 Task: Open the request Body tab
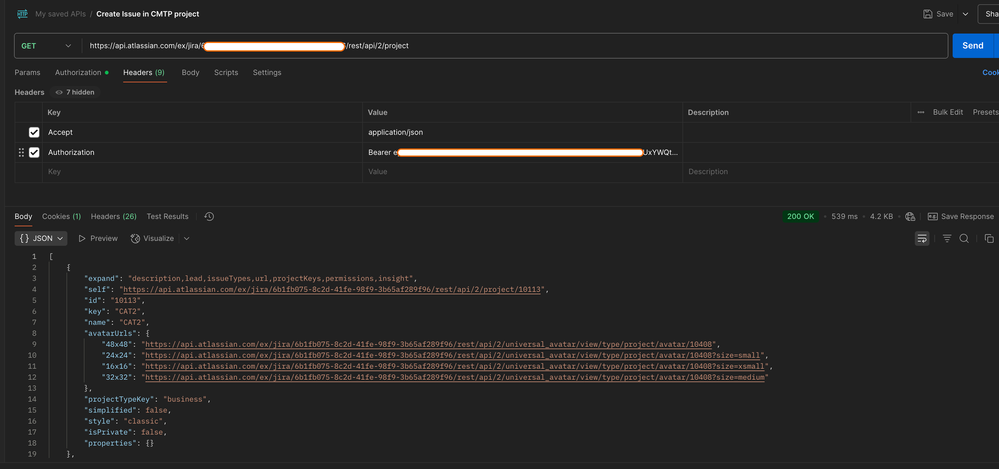[x=190, y=73]
